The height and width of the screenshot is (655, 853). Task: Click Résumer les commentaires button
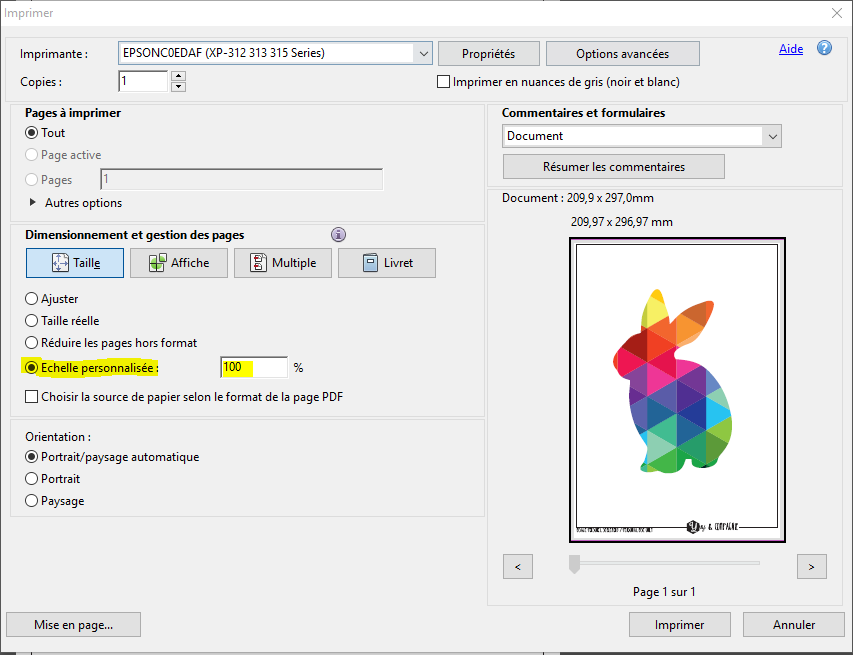point(614,166)
